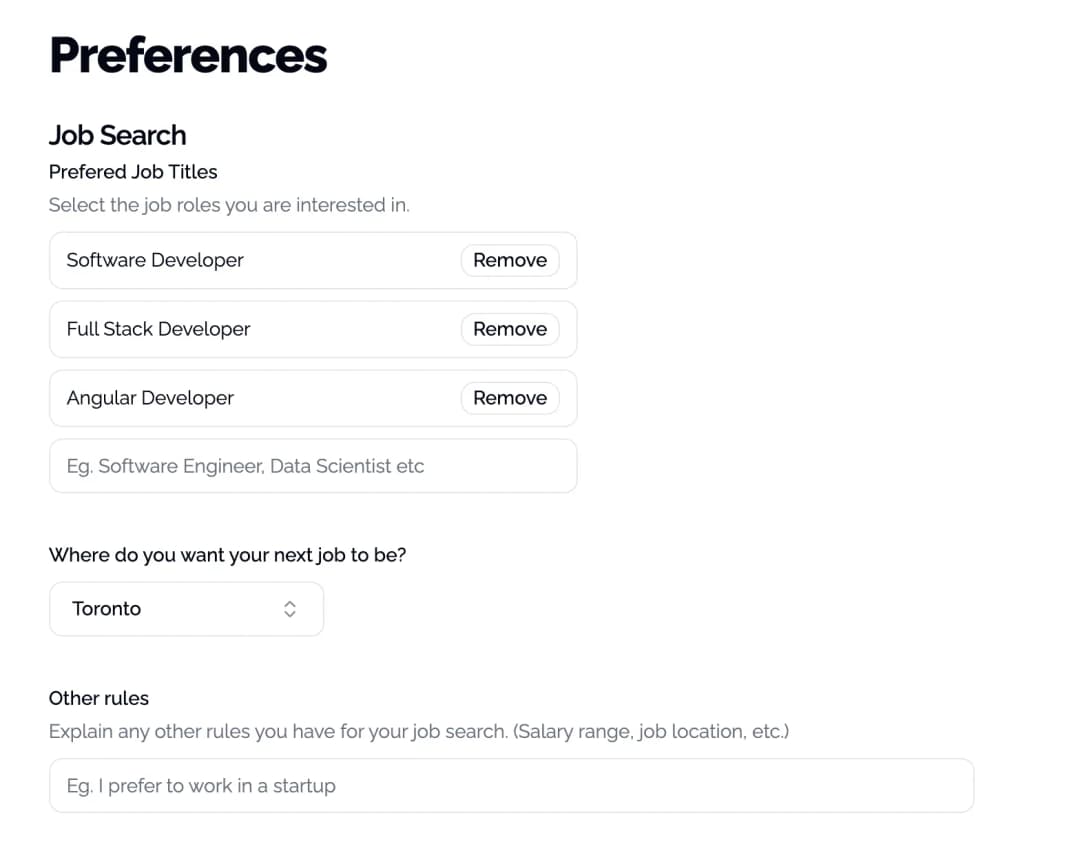Select the Angular Developer entry text
Screen dimensions: 1080x842
click(x=150, y=398)
